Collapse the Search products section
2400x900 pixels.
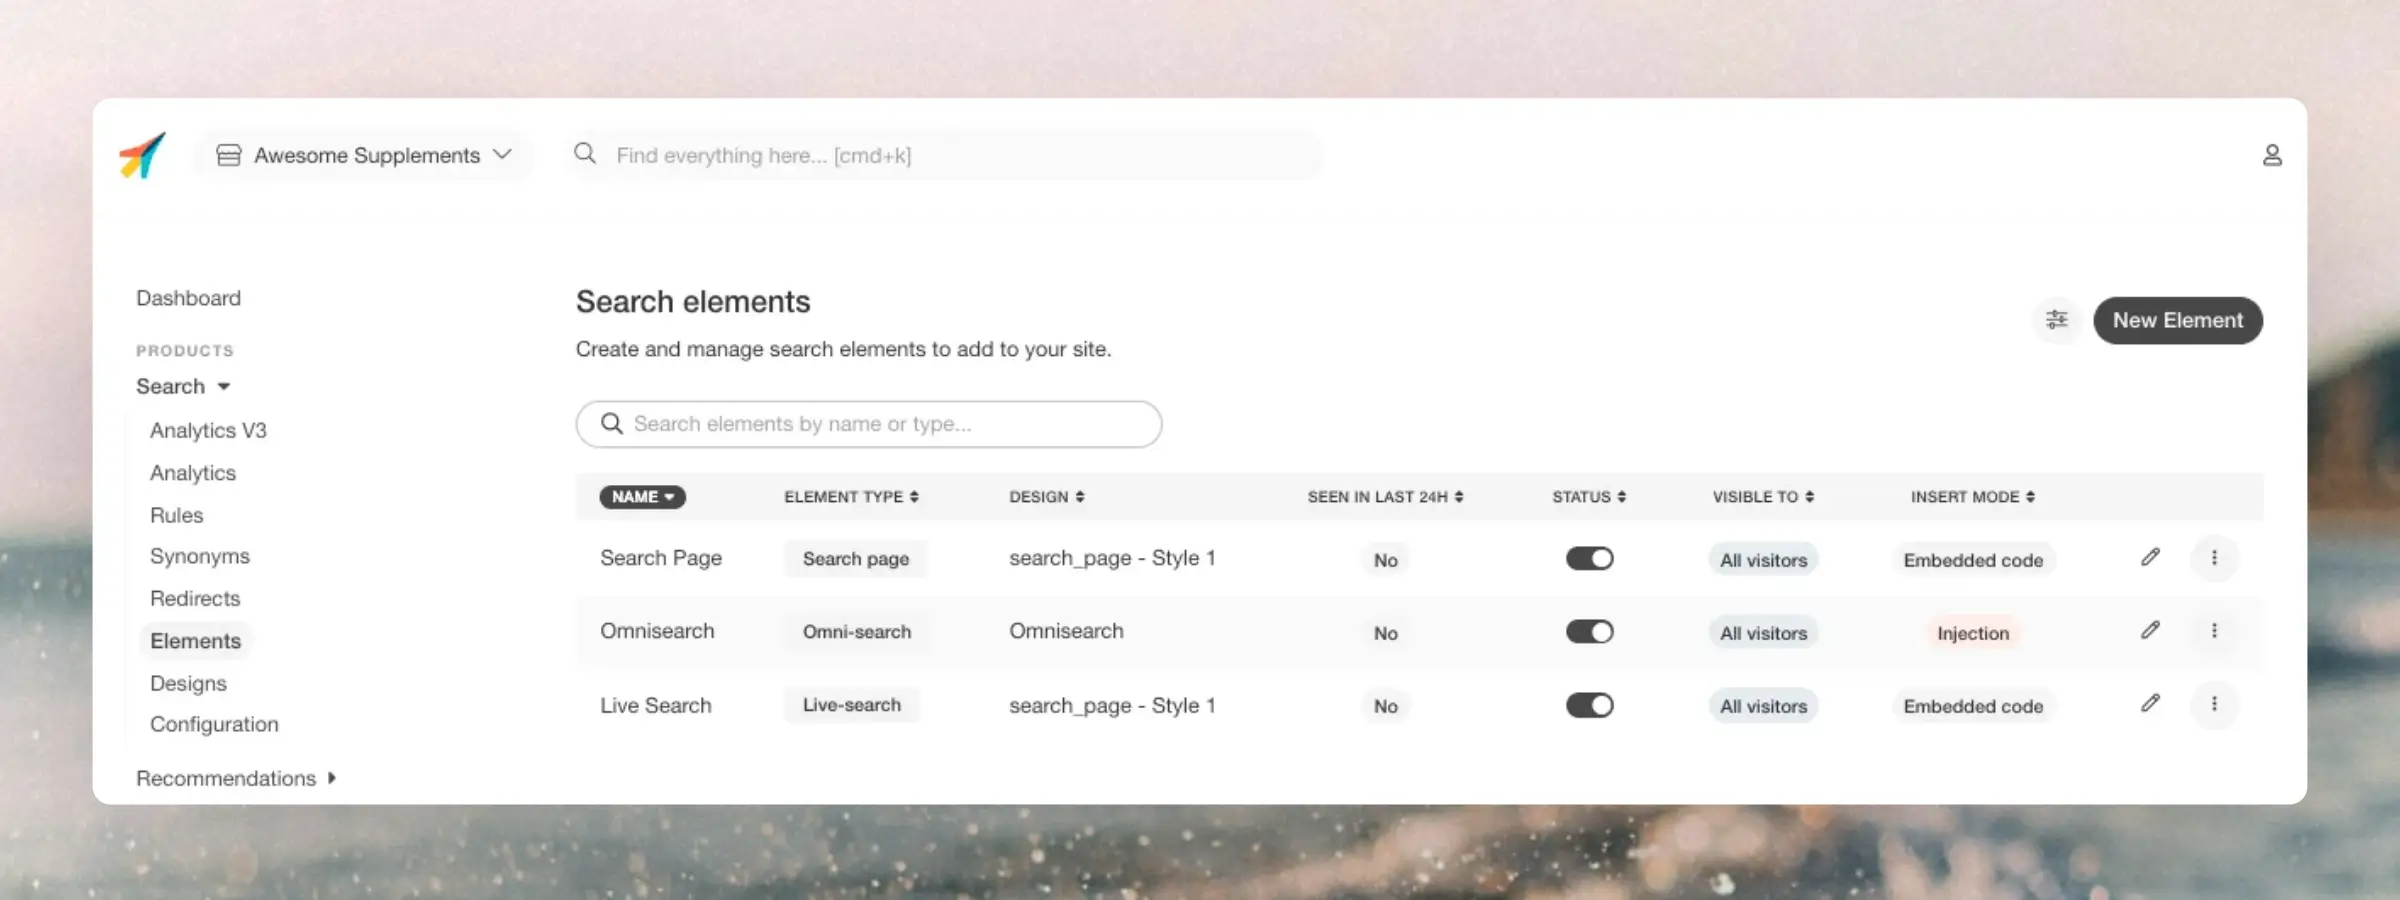[183, 386]
